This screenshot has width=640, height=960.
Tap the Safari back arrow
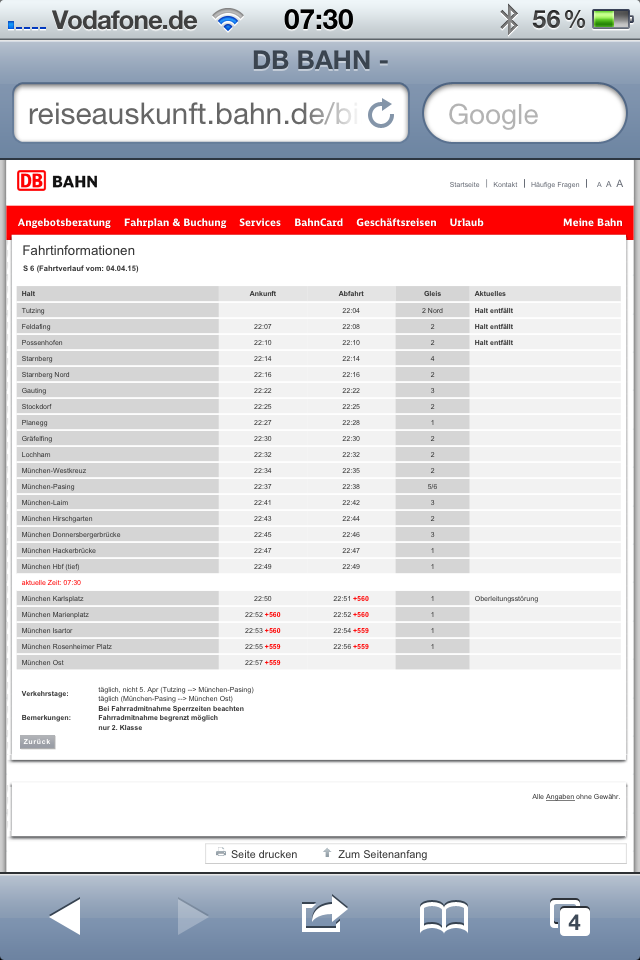(x=66, y=917)
